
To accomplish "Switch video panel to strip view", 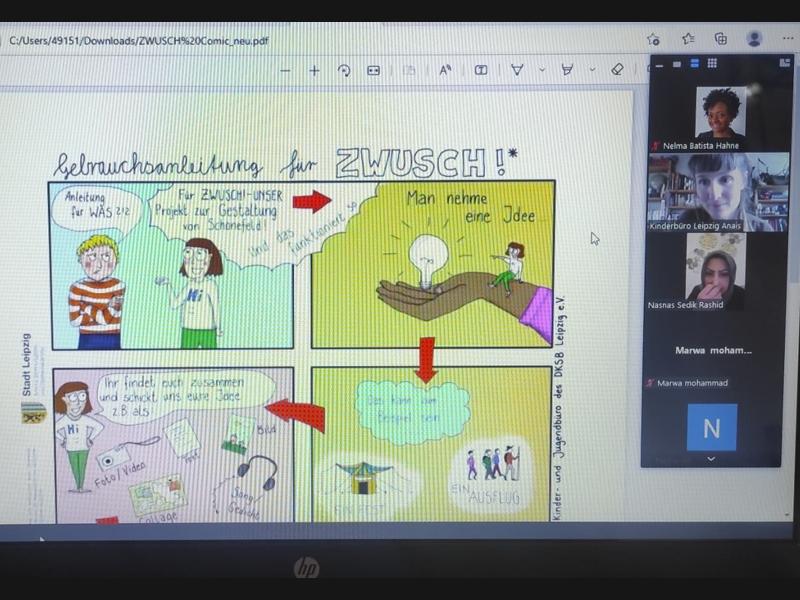I will click(x=694, y=64).
